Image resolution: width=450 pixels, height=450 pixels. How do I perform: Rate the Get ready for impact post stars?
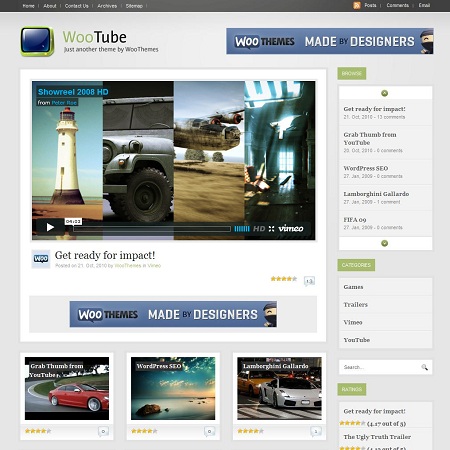click(x=283, y=279)
